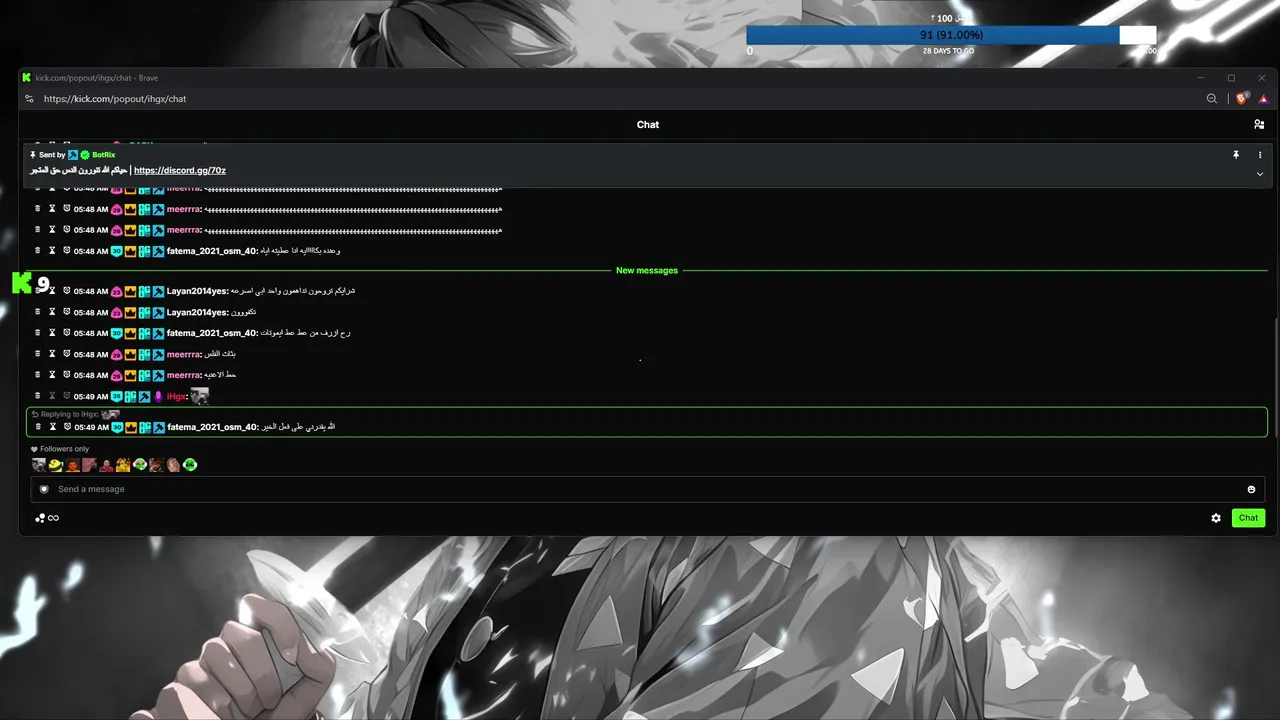This screenshot has height=720, width=1280.
Task: Click level 30 badge on 05:49 AM reply
Action: [117, 427]
